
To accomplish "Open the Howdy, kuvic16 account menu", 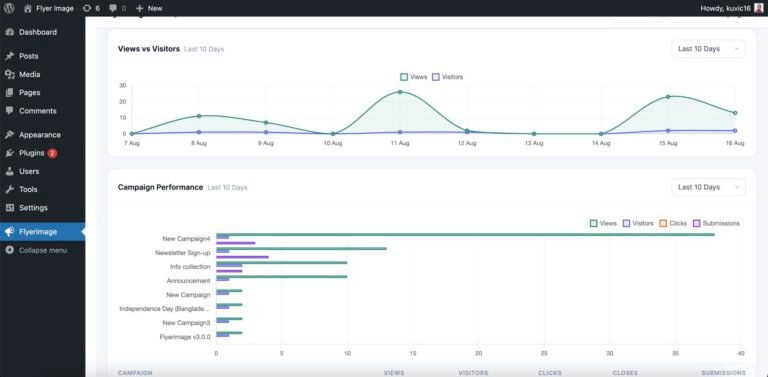I will tap(731, 8).
